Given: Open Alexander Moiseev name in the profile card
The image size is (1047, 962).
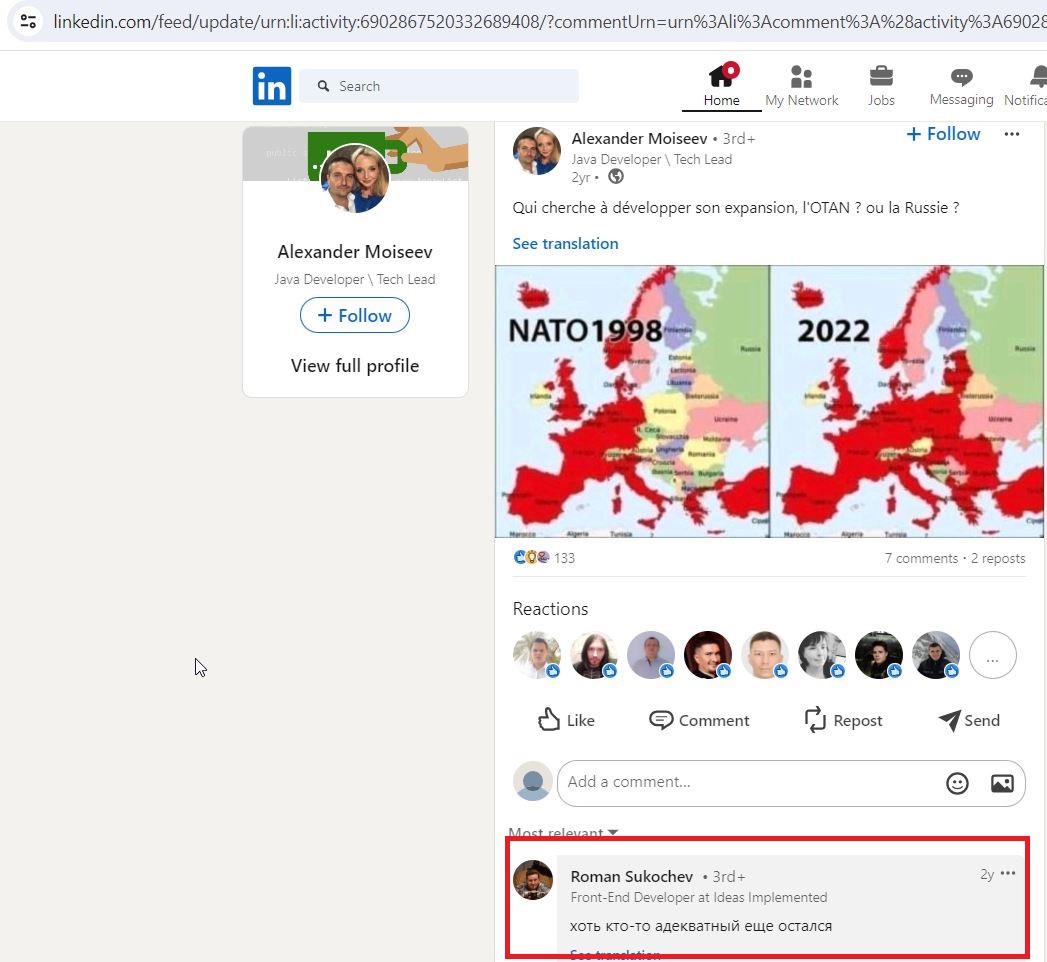Looking at the screenshot, I should 355,252.
